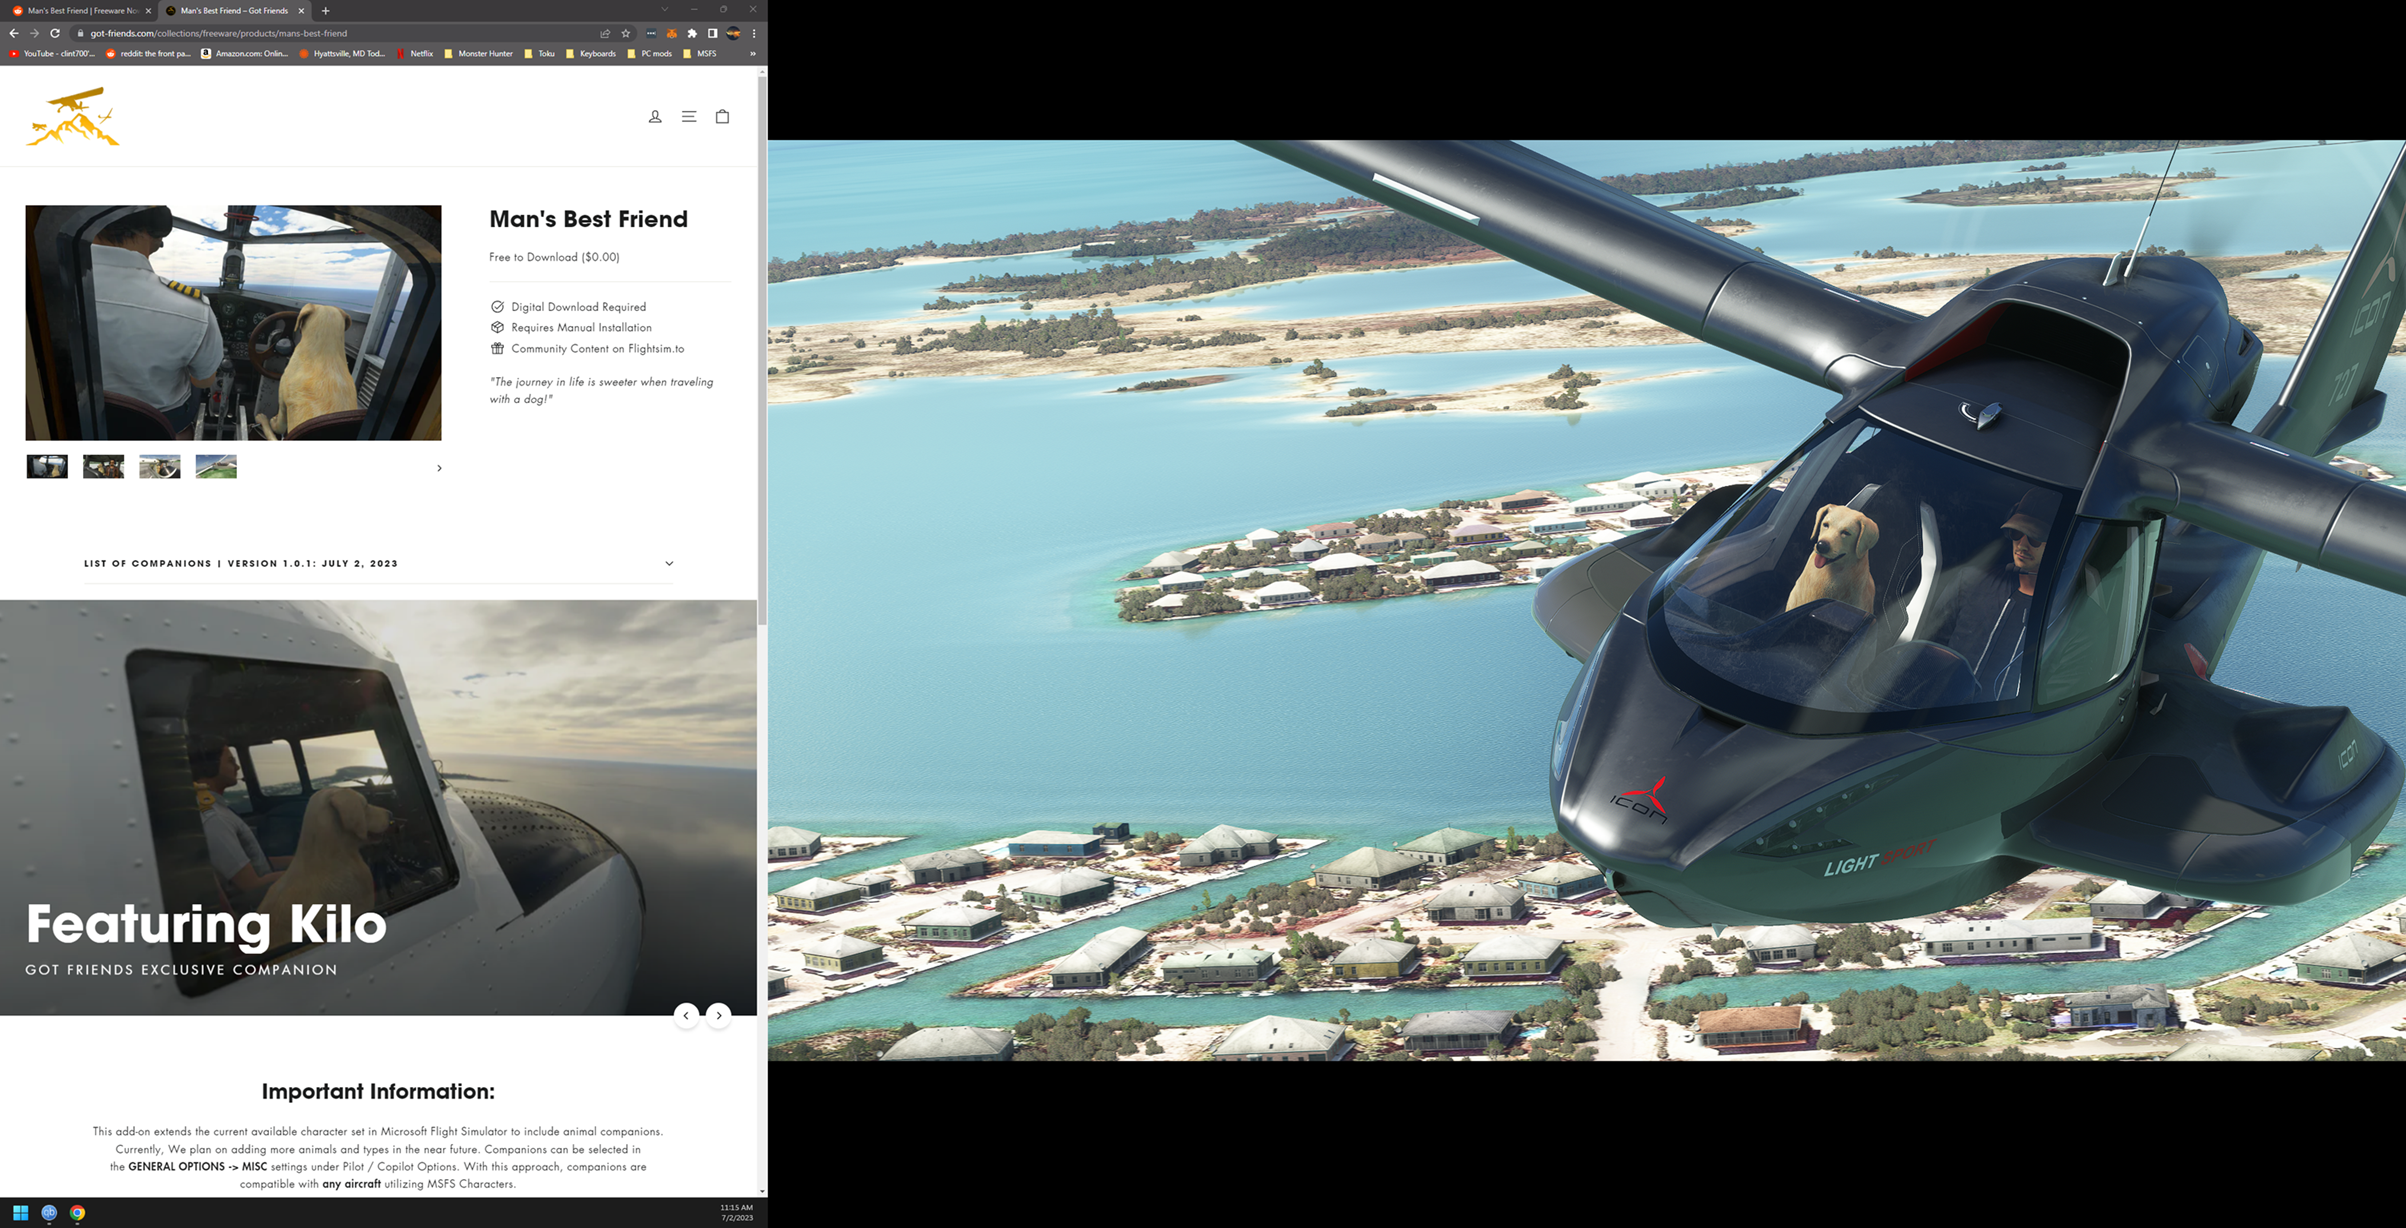
Task: Click 'Free to Download ($0.00)' price text
Action: pyautogui.click(x=554, y=257)
